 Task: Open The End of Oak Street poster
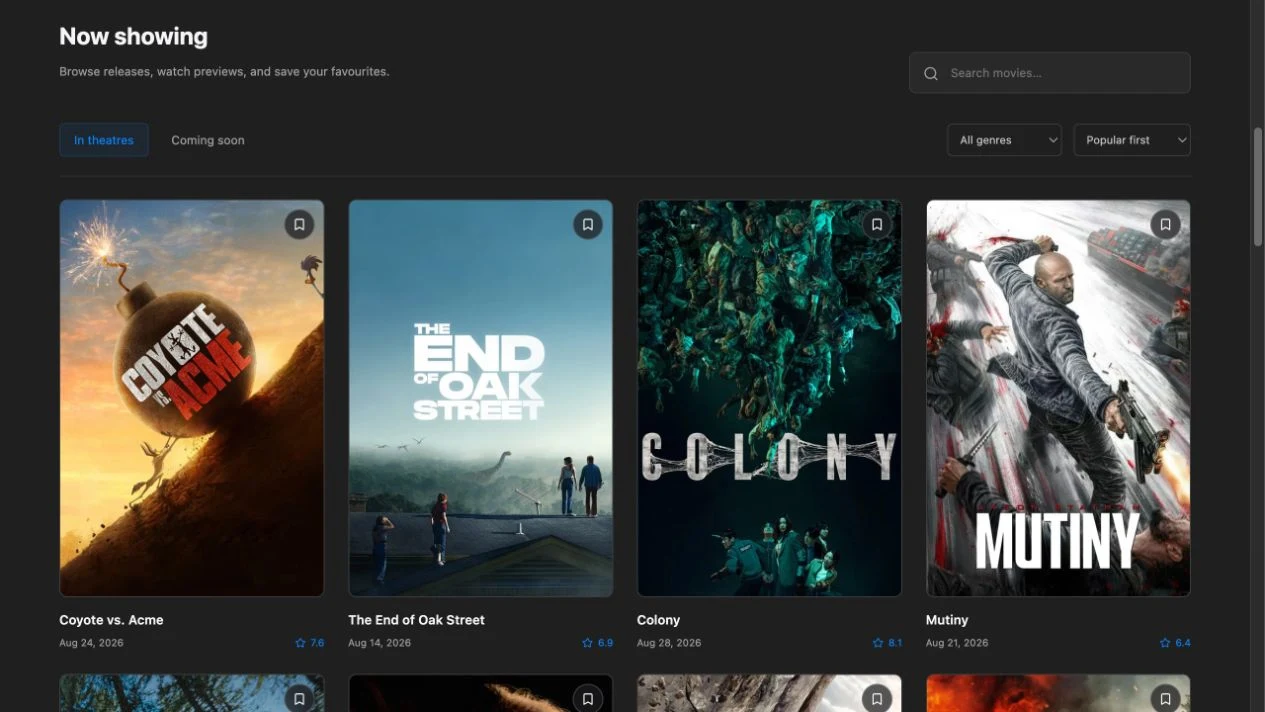click(481, 398)
